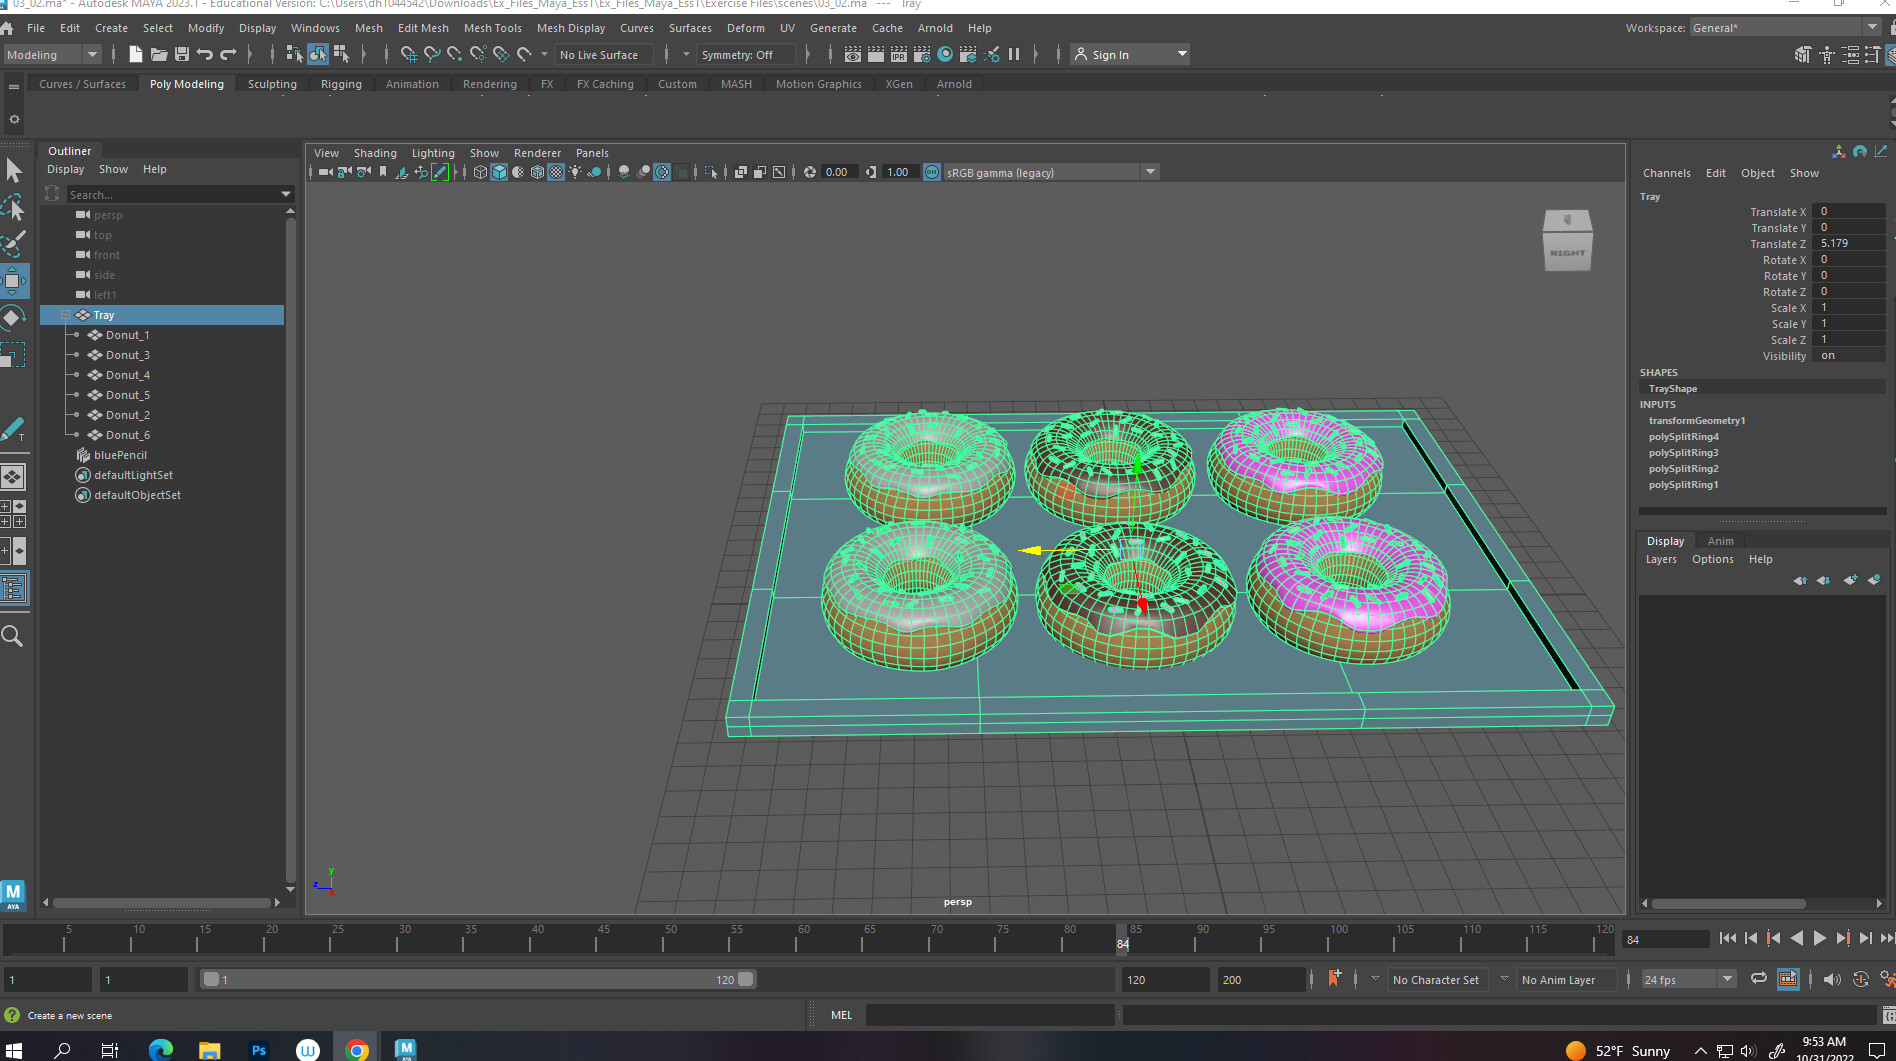Click the Set Bookmark icon near range slider
The height and width of the screenshot is (1061, 1896).
click(1334, 979)
